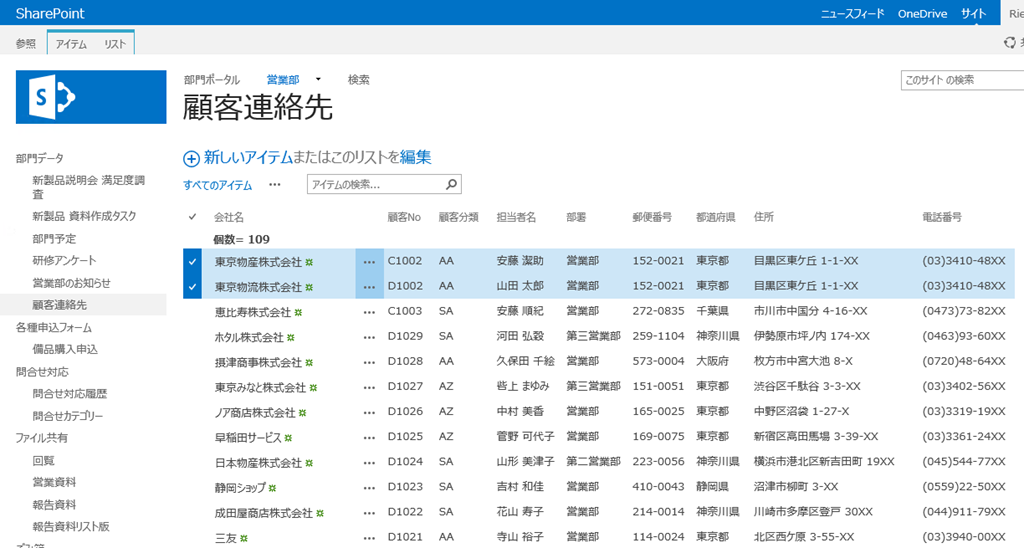The image size is (1024, 548).
Task: Open the ellipsis menu for 摂津商事株式会社
Action: coord(369,362)
